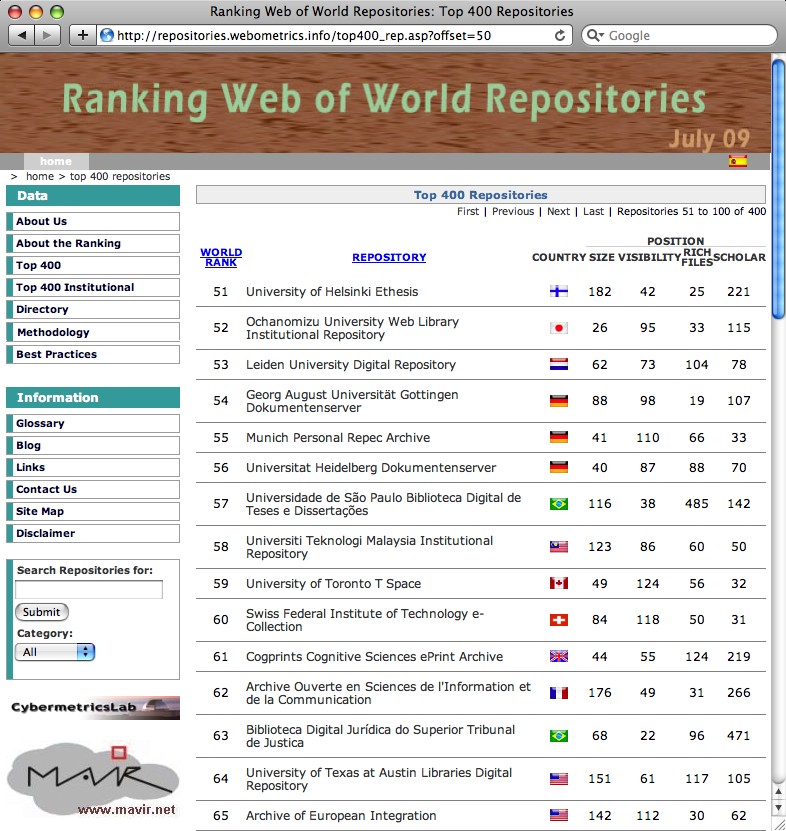This screenshot has height=831, width=786.
Task: Open About the Ranking menu item
Action: [x=93, y=243]
